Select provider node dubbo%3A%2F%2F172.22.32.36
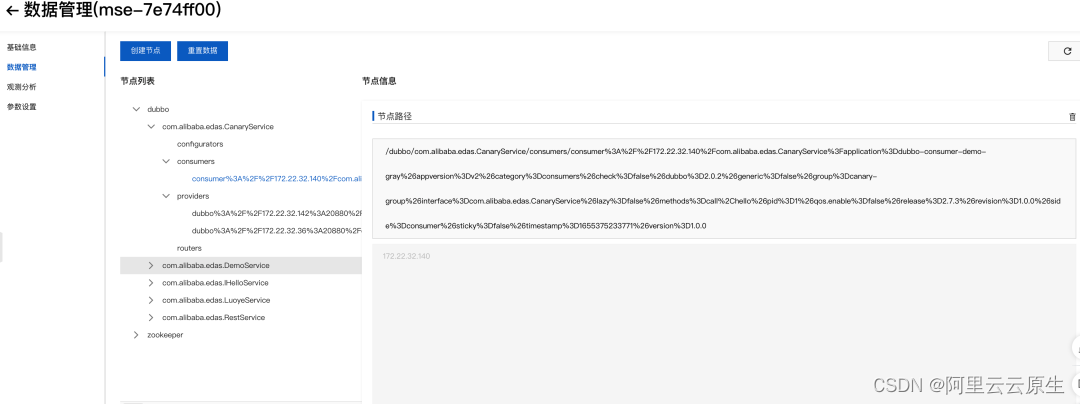The image size is (1080, 404). [276, 231]
